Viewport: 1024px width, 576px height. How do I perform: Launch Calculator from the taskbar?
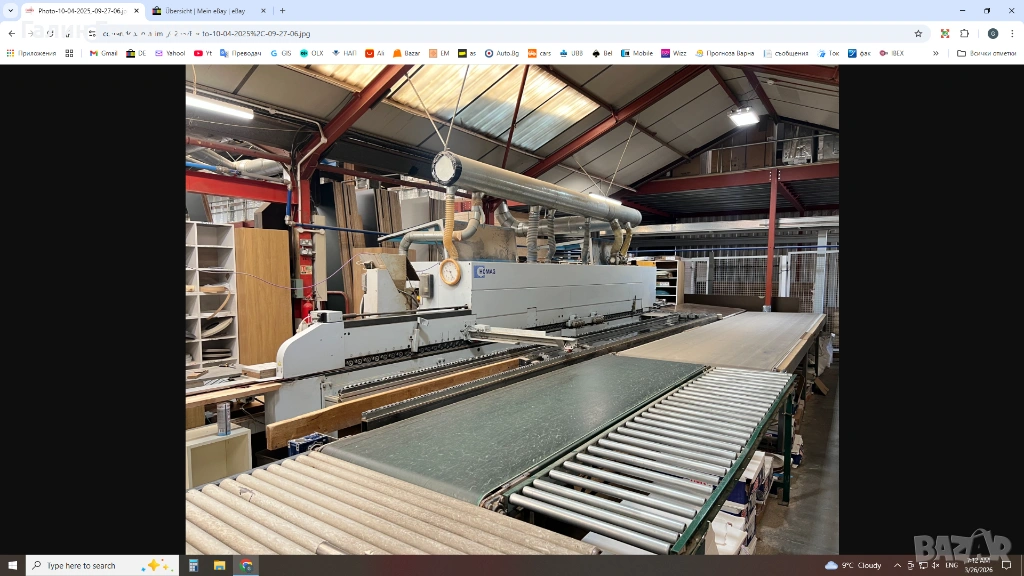[x=194, y=565]
